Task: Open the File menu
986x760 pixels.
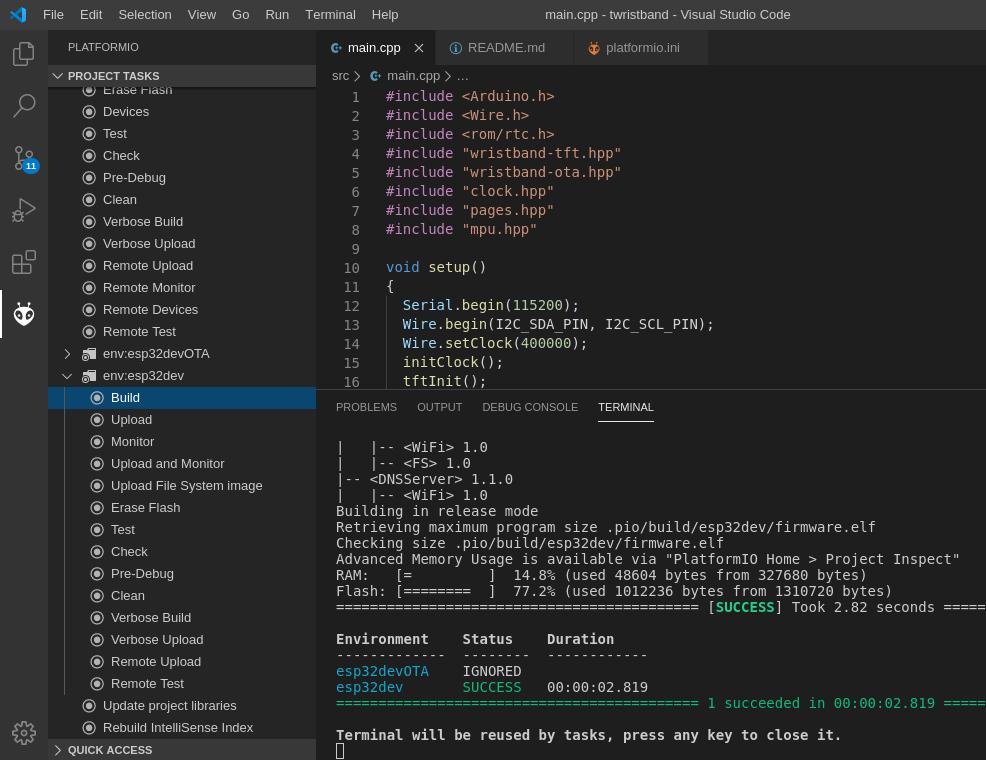Action: 53,14
